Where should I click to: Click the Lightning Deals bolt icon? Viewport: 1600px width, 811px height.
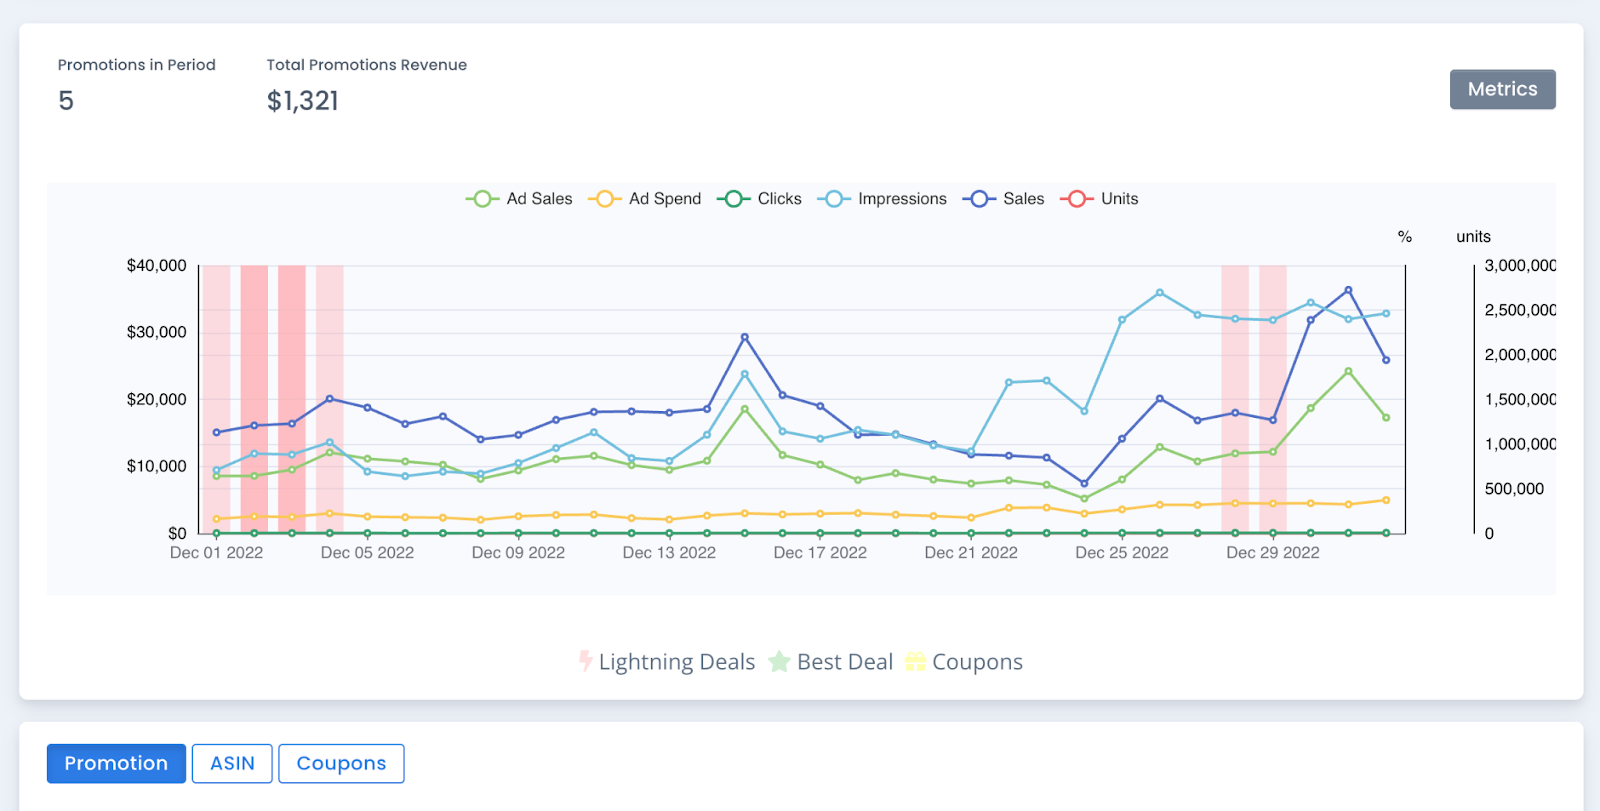(x=586, y=661)
